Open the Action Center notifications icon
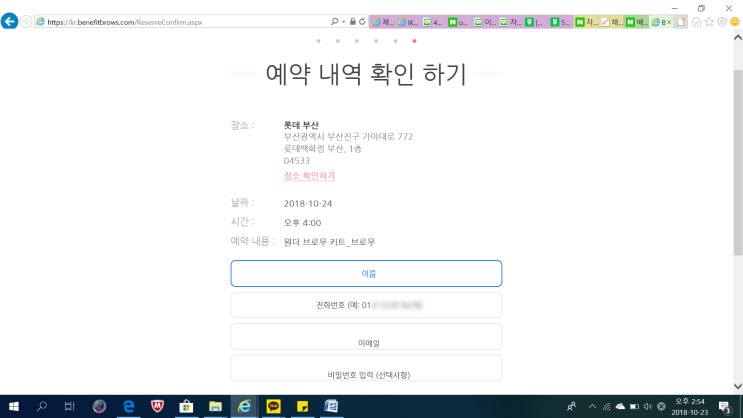This screenshot has height=418, width=743. pos(725,406)
